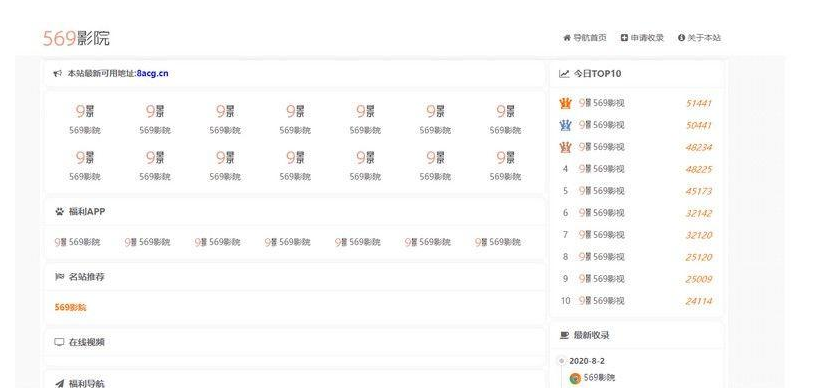This screenshot has width=816, height=388.
Task: Open the first 569影院 link under 福利APP
Action: point(78,242)
